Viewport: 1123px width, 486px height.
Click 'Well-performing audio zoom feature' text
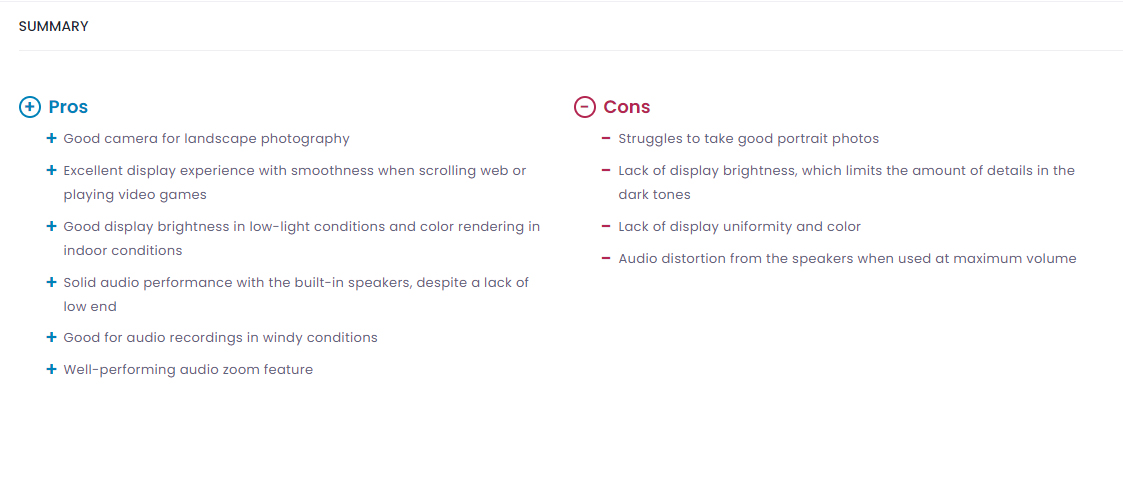[x=188, y=370]
